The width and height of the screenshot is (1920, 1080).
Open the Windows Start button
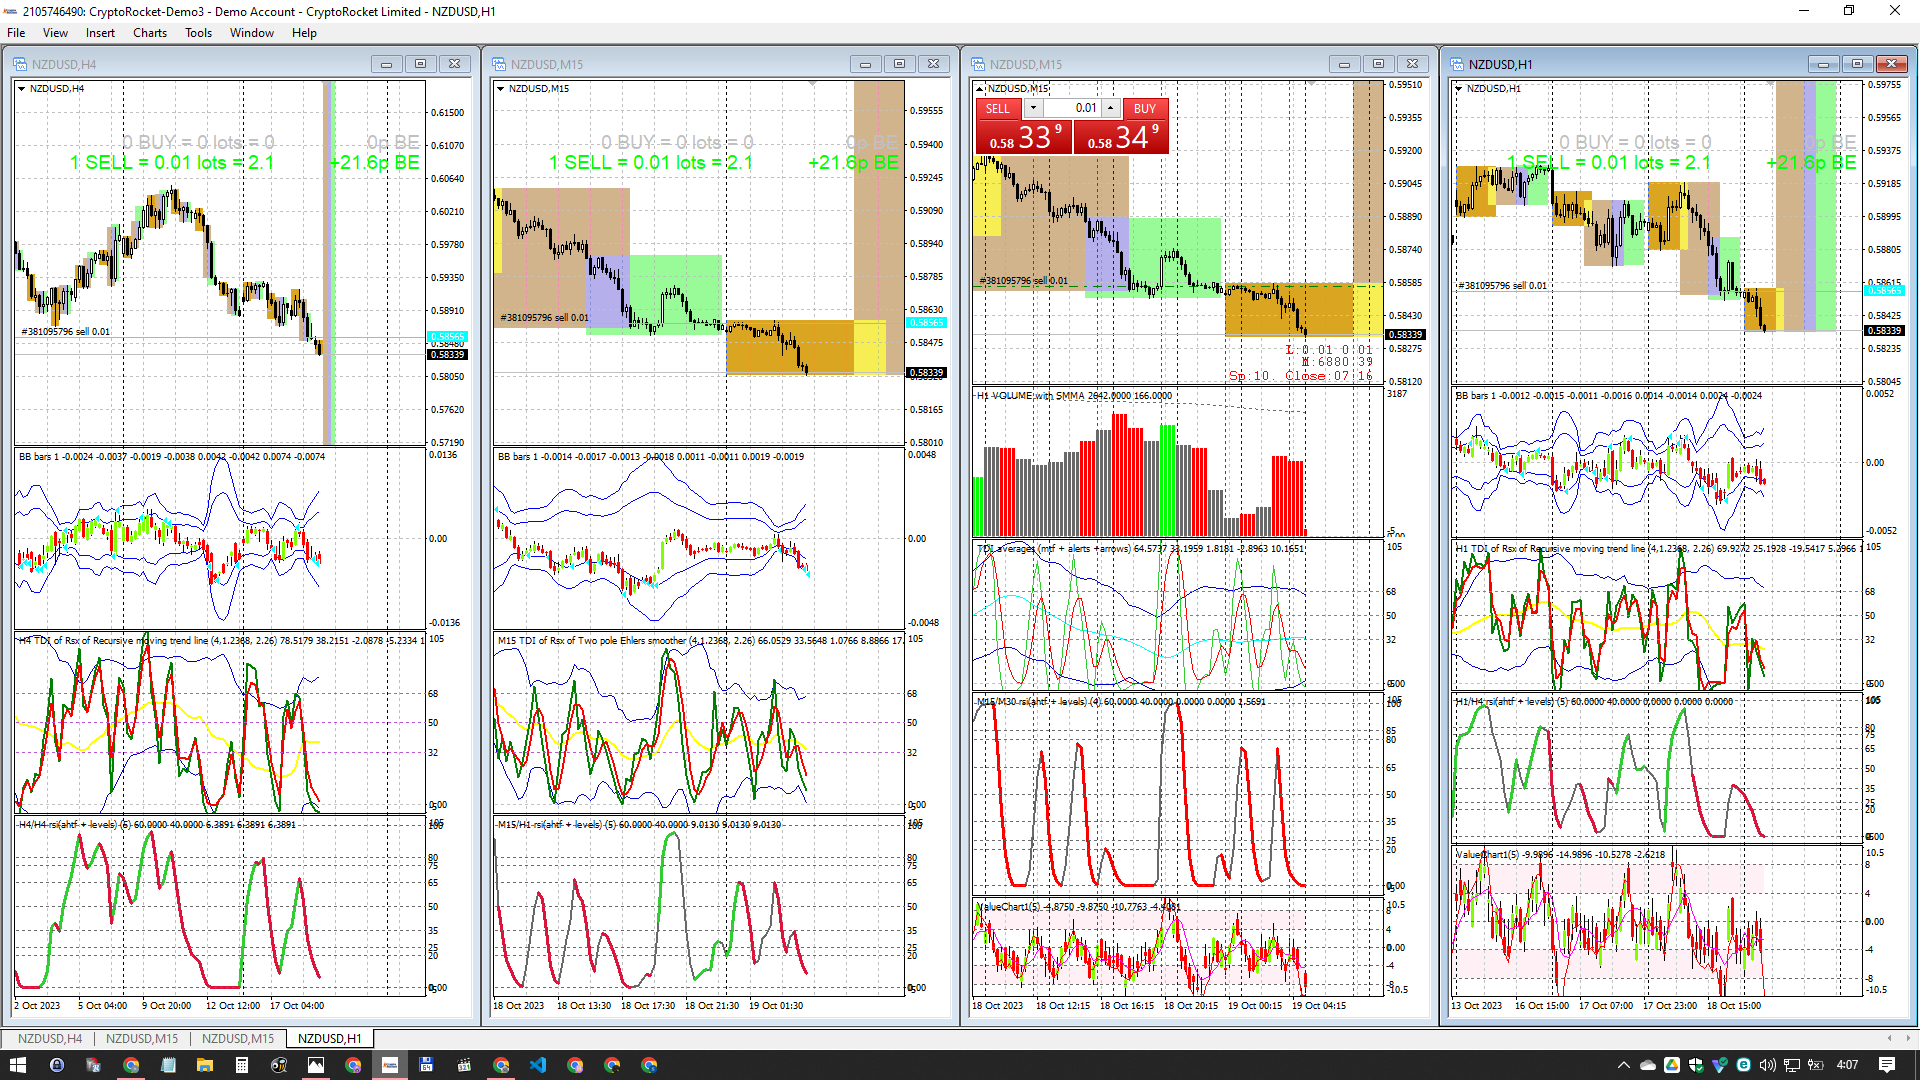pos(18,1065)
